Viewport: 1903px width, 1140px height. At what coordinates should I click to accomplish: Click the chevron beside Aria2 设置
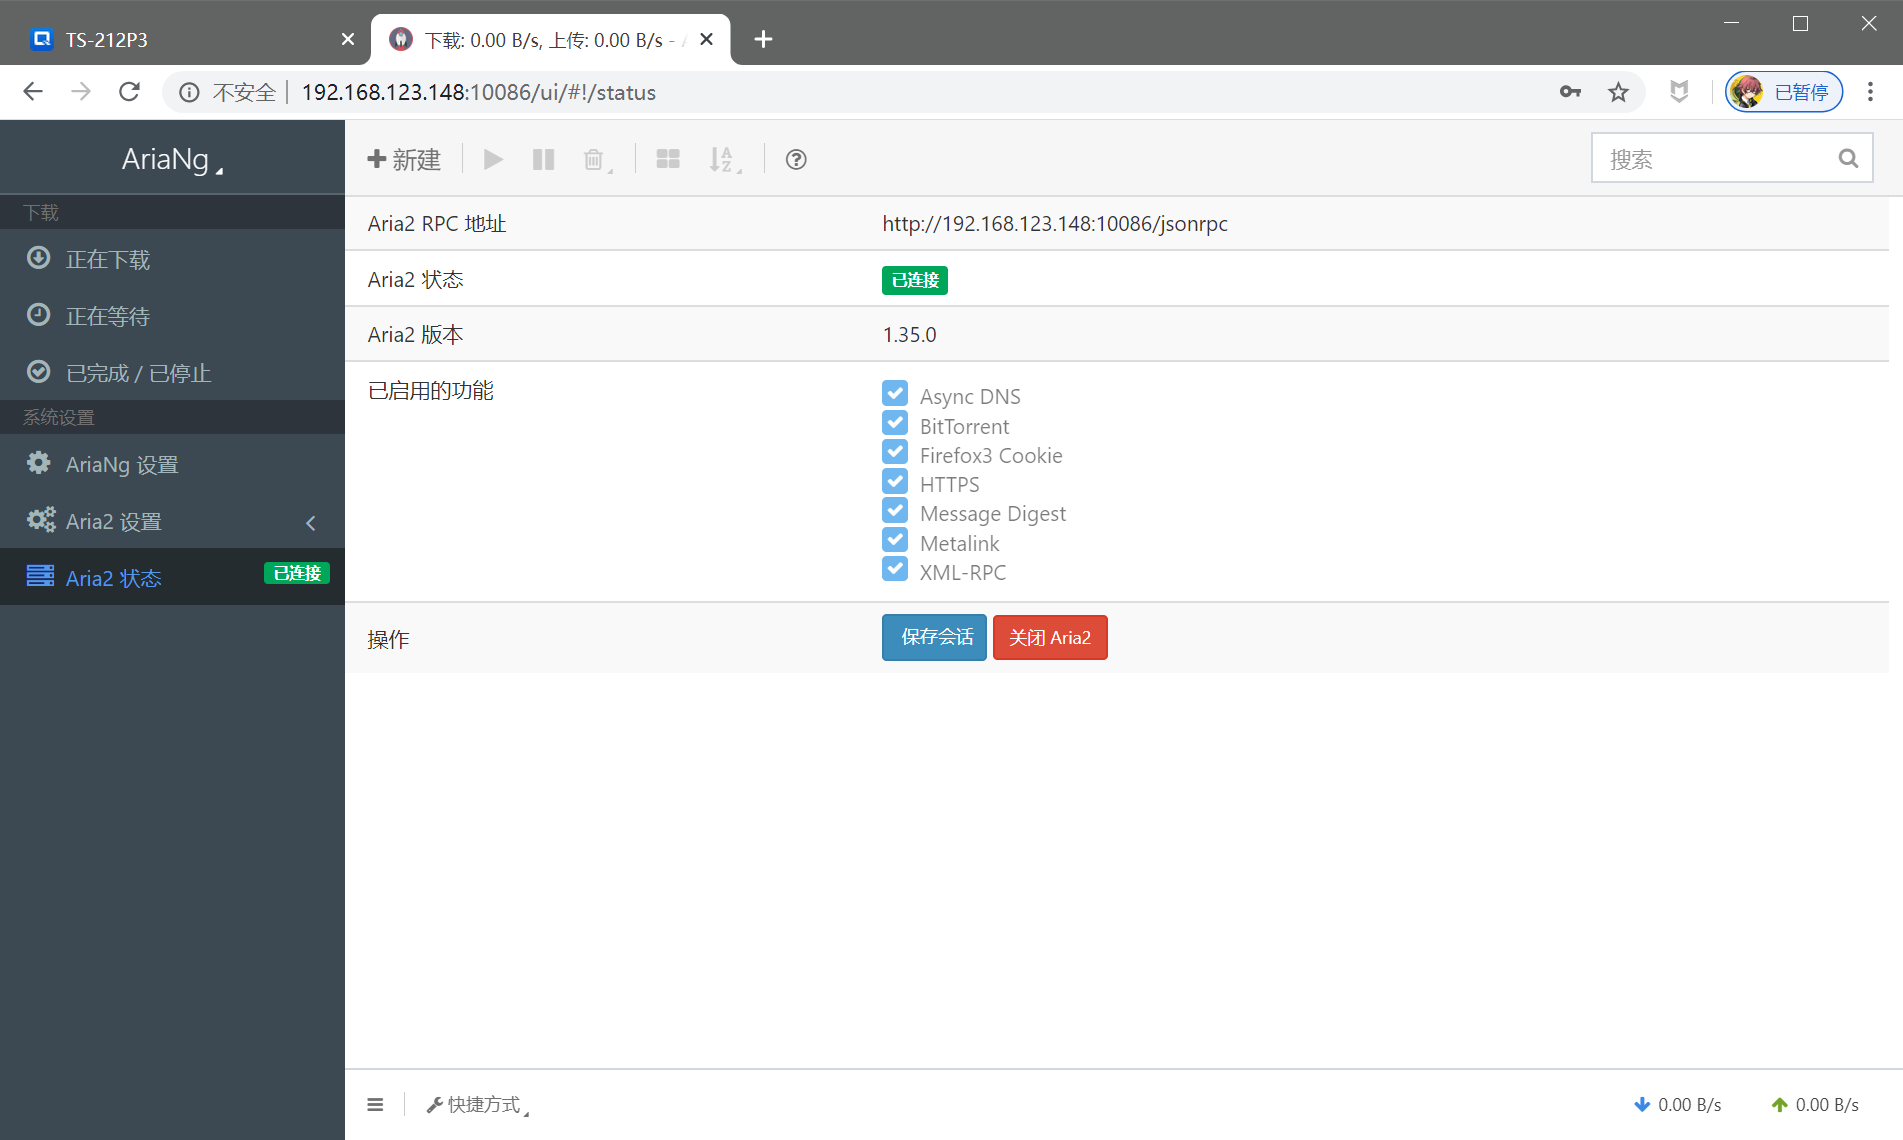tap(311, 522)
